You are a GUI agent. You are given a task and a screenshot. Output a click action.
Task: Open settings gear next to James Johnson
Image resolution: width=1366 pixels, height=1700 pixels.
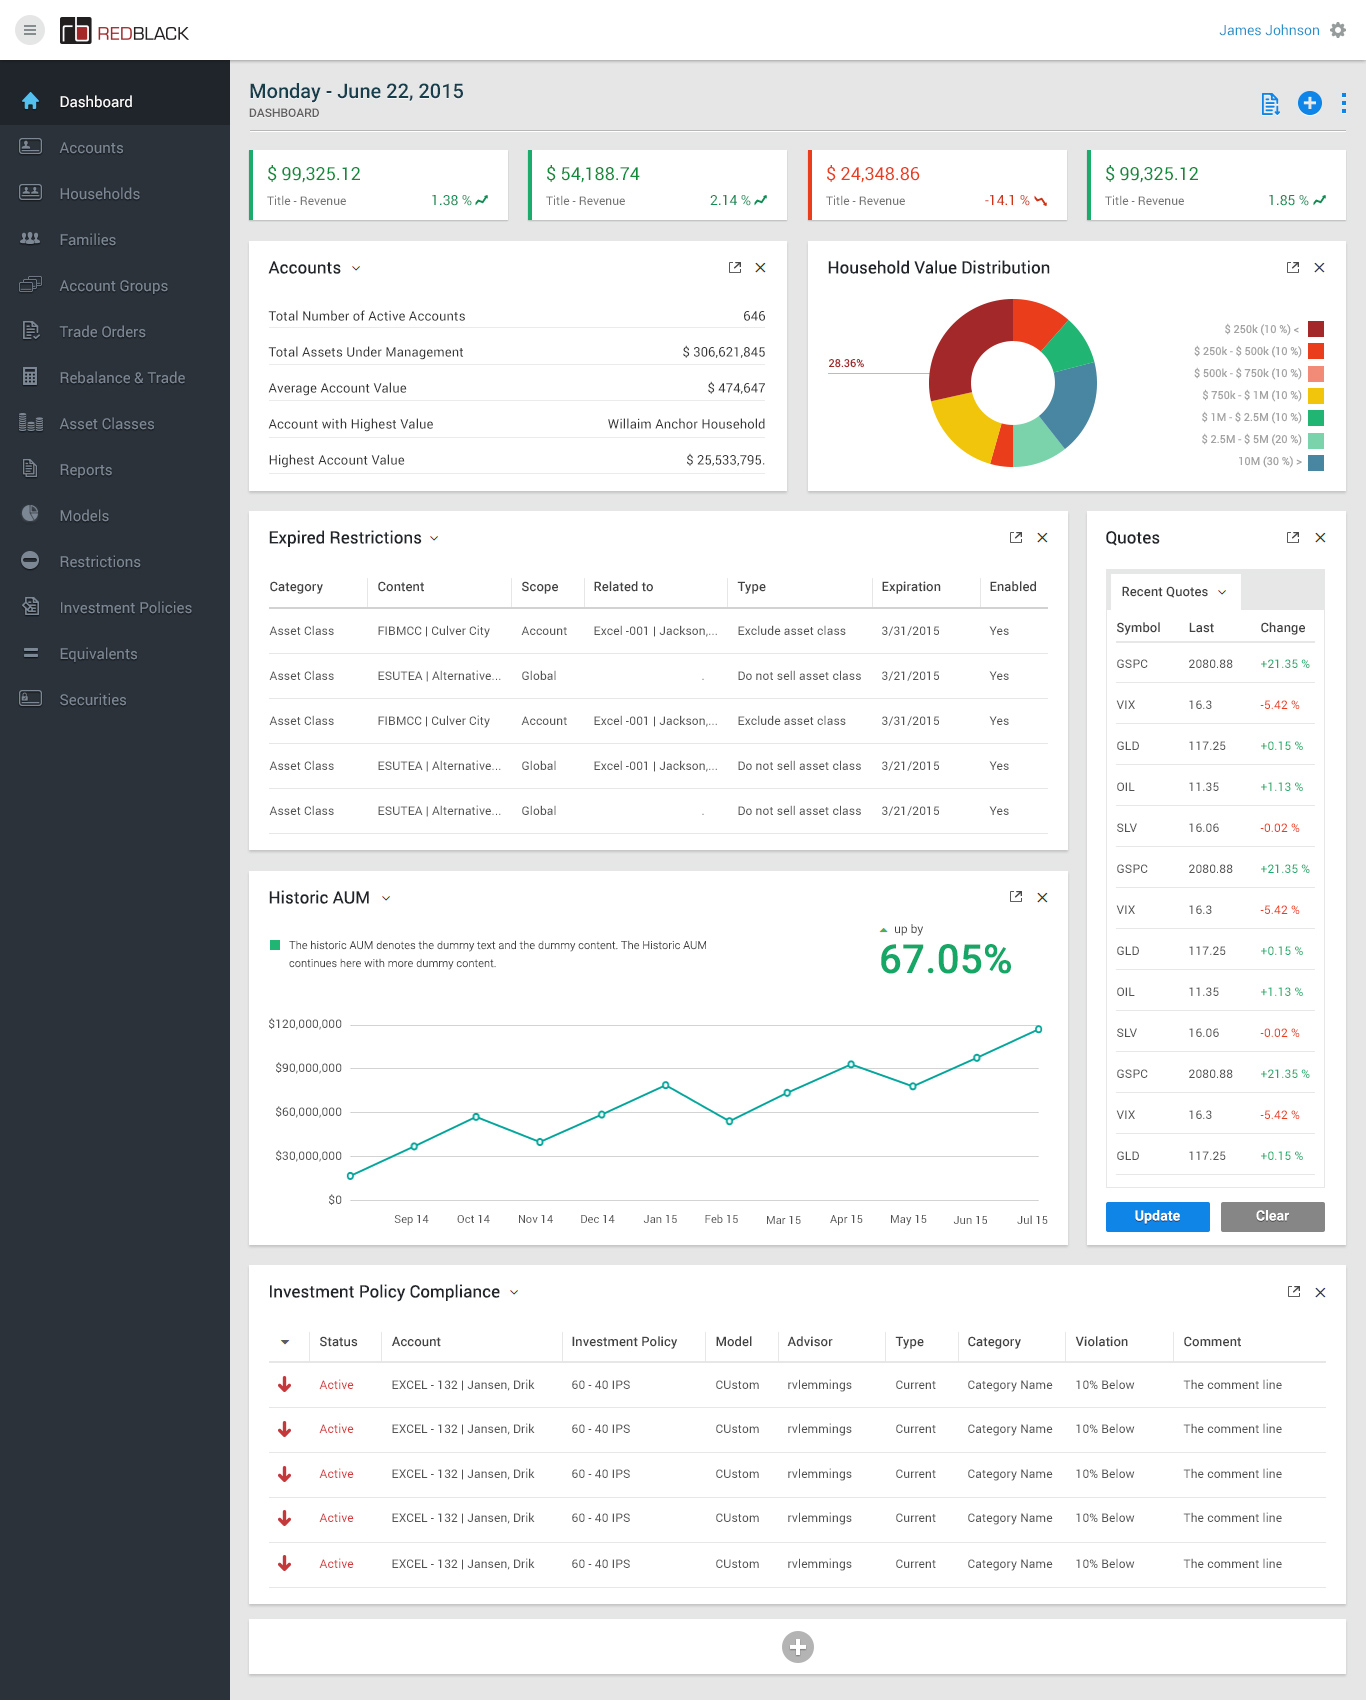tap(1338, 30)
